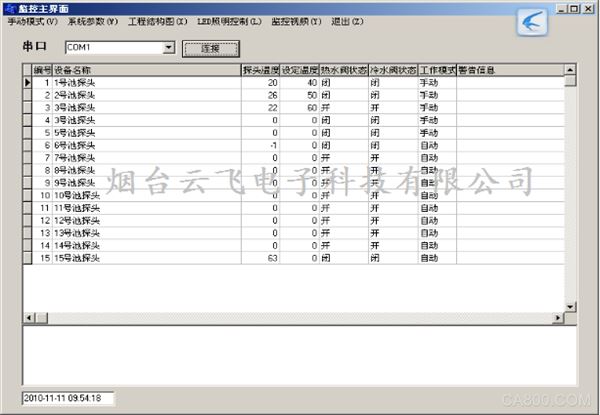Click the 连接 connect button
The height and width of the screenshot is (415, 600).
click(210, 49)
